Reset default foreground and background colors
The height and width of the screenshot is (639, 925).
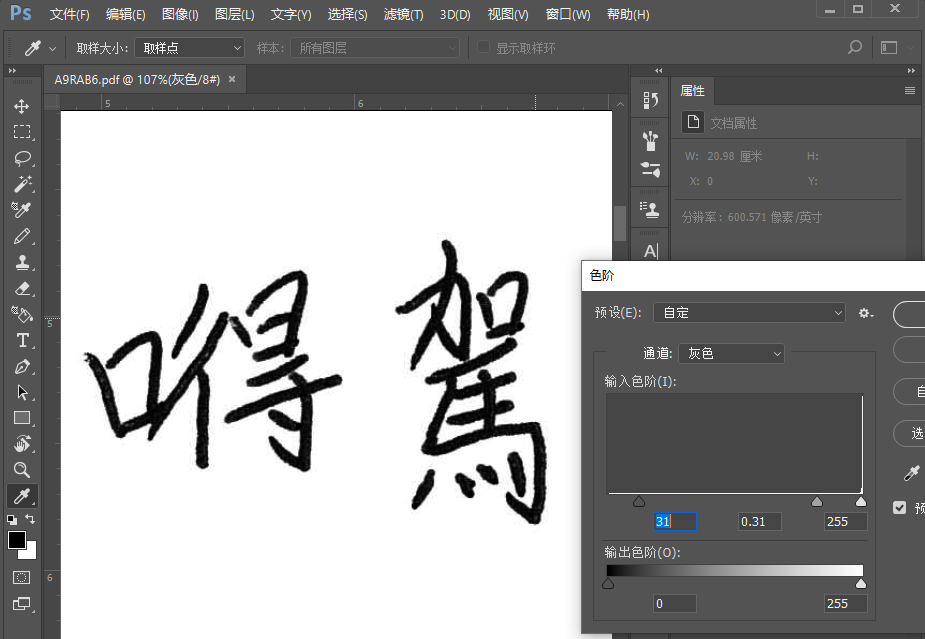11,520
